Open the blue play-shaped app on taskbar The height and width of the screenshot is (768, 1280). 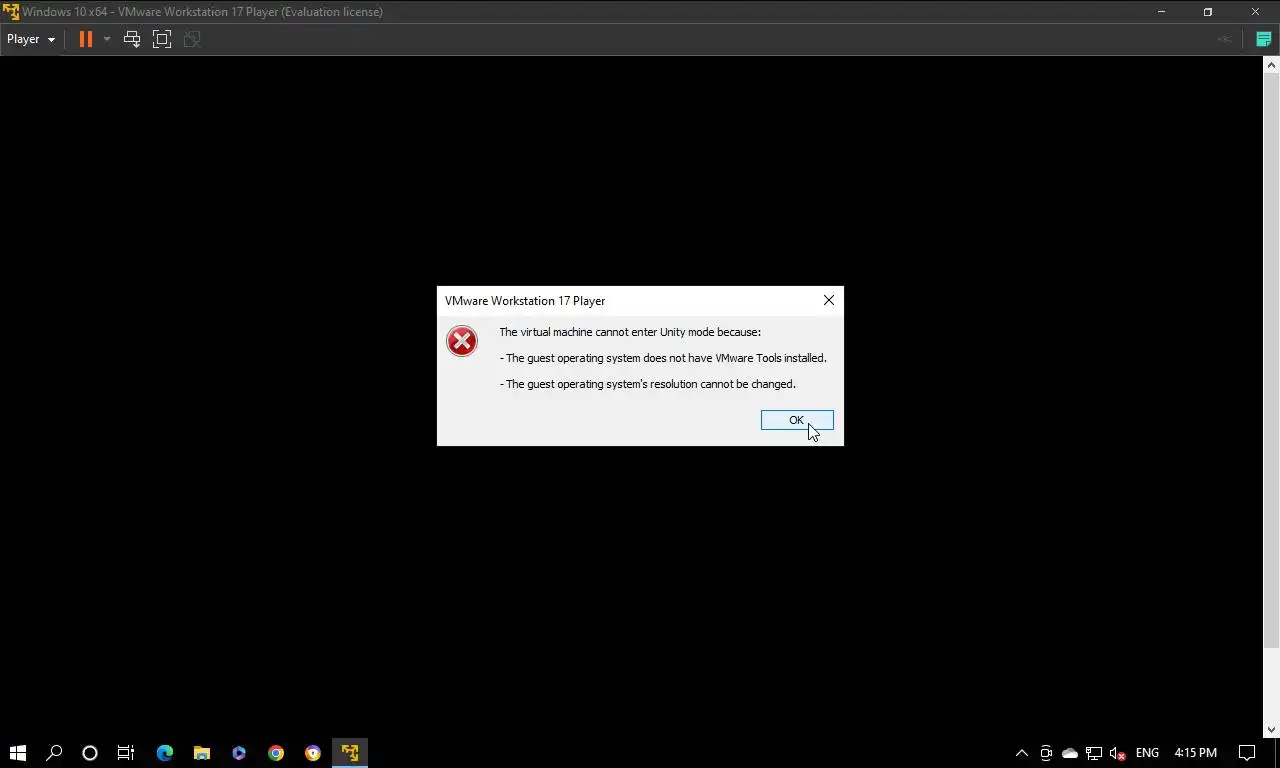[239, 753]
